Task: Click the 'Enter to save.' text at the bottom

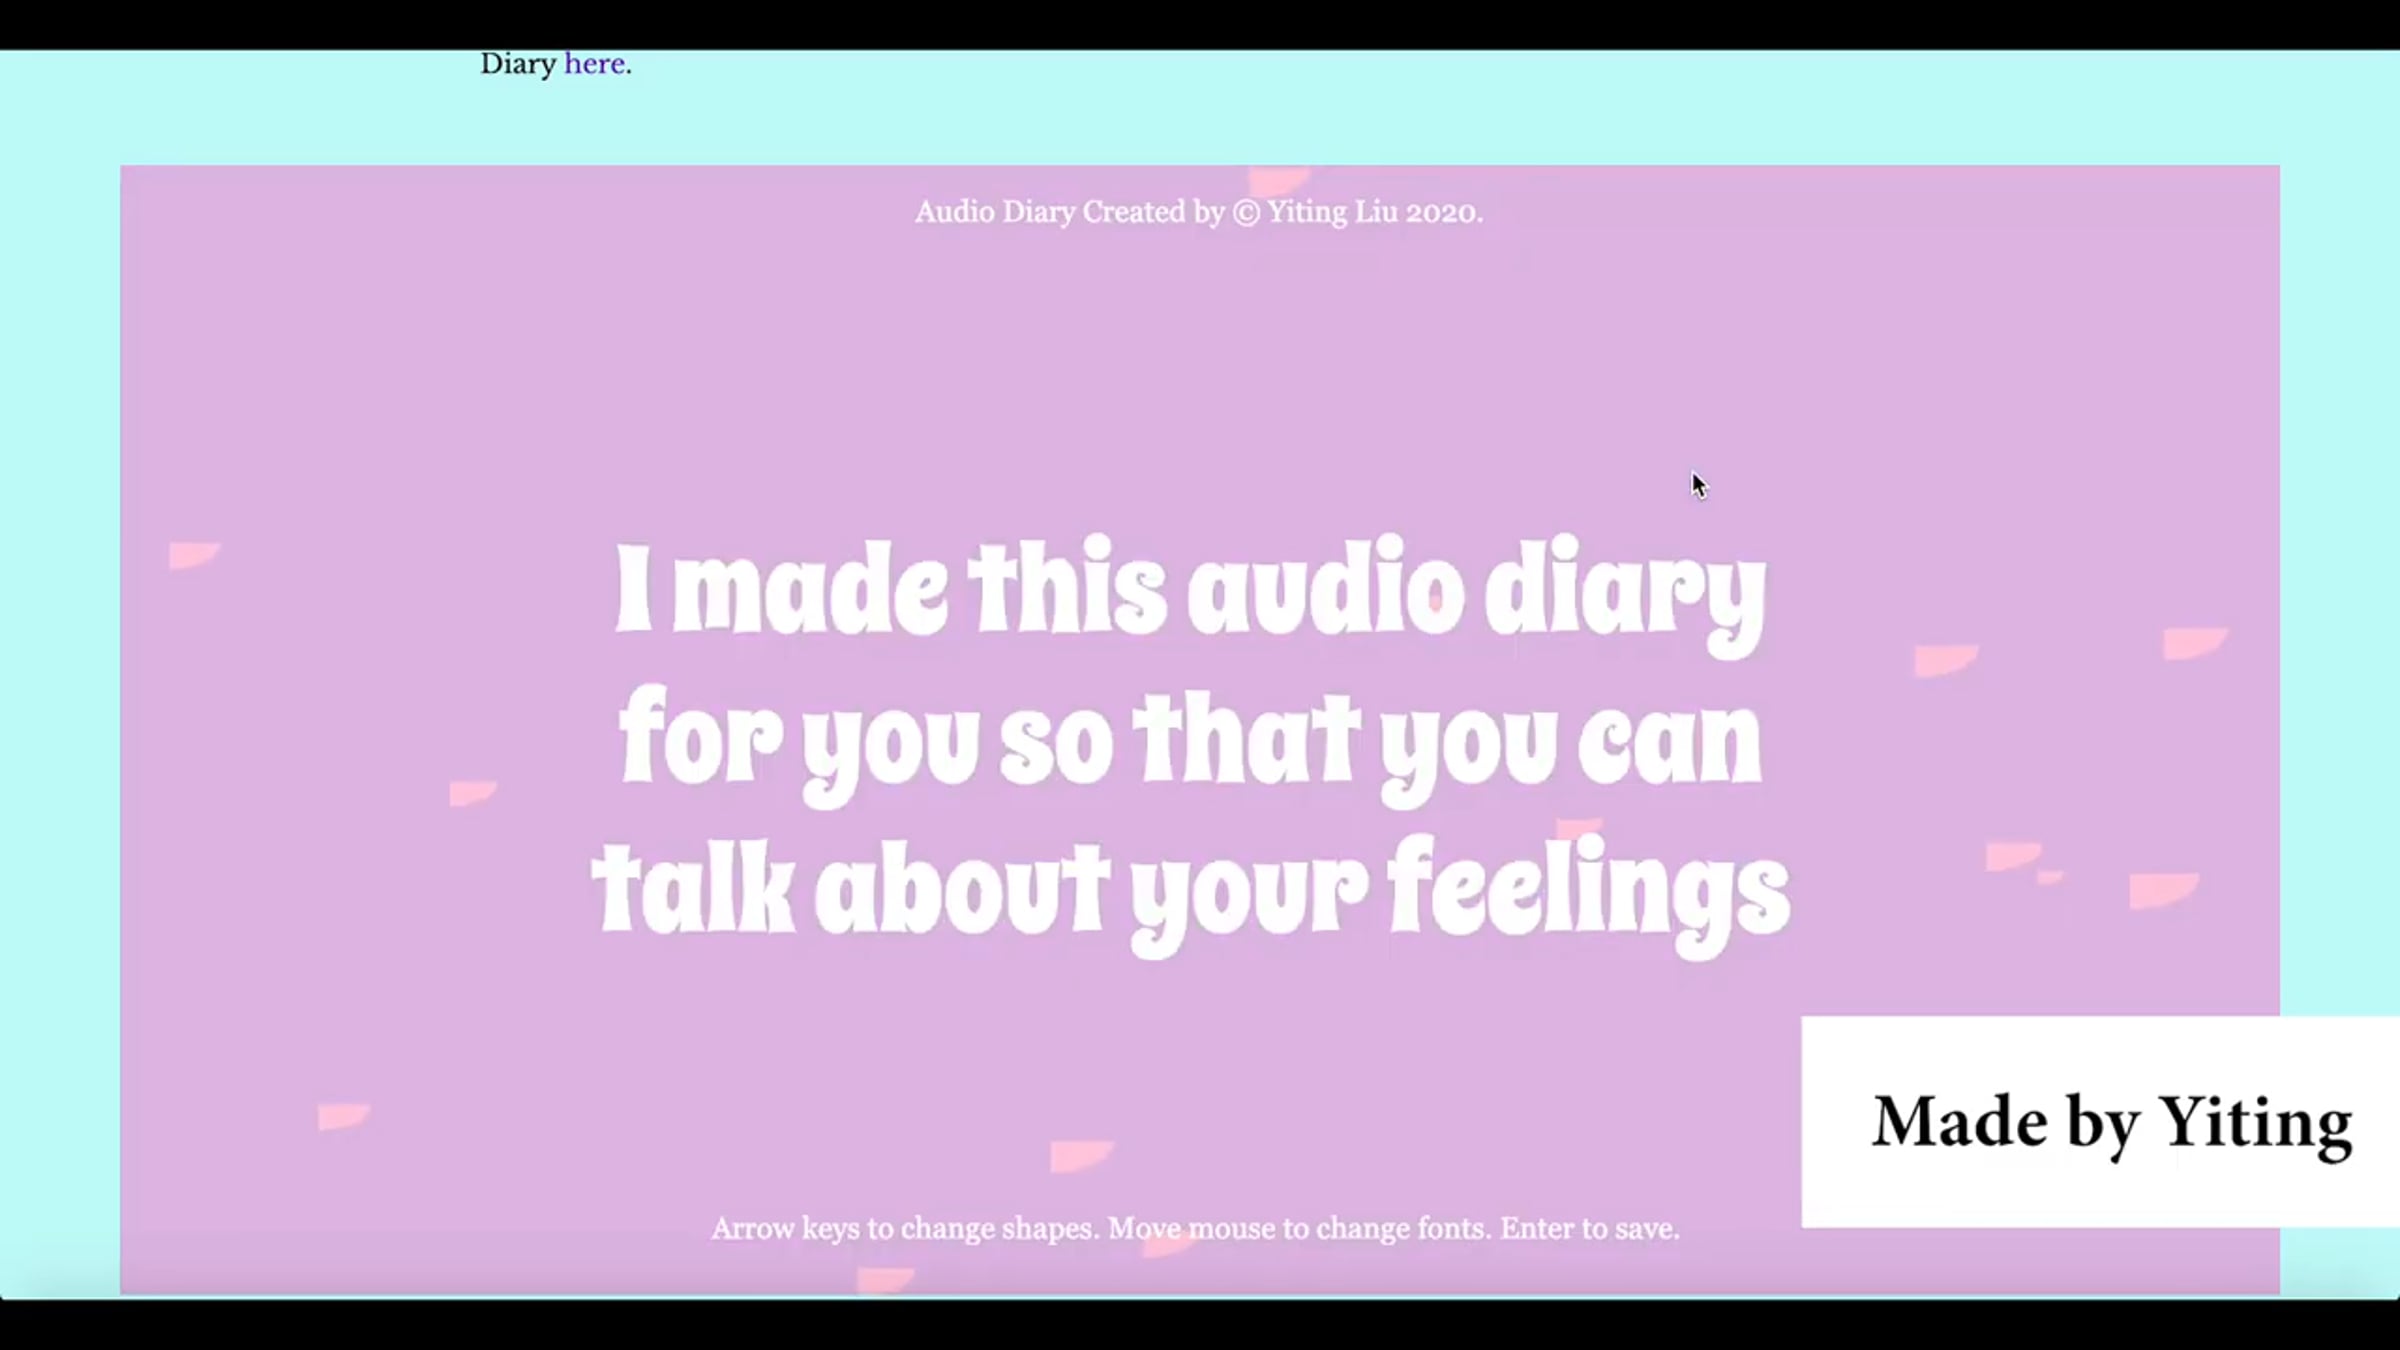Action: 1589,1228
